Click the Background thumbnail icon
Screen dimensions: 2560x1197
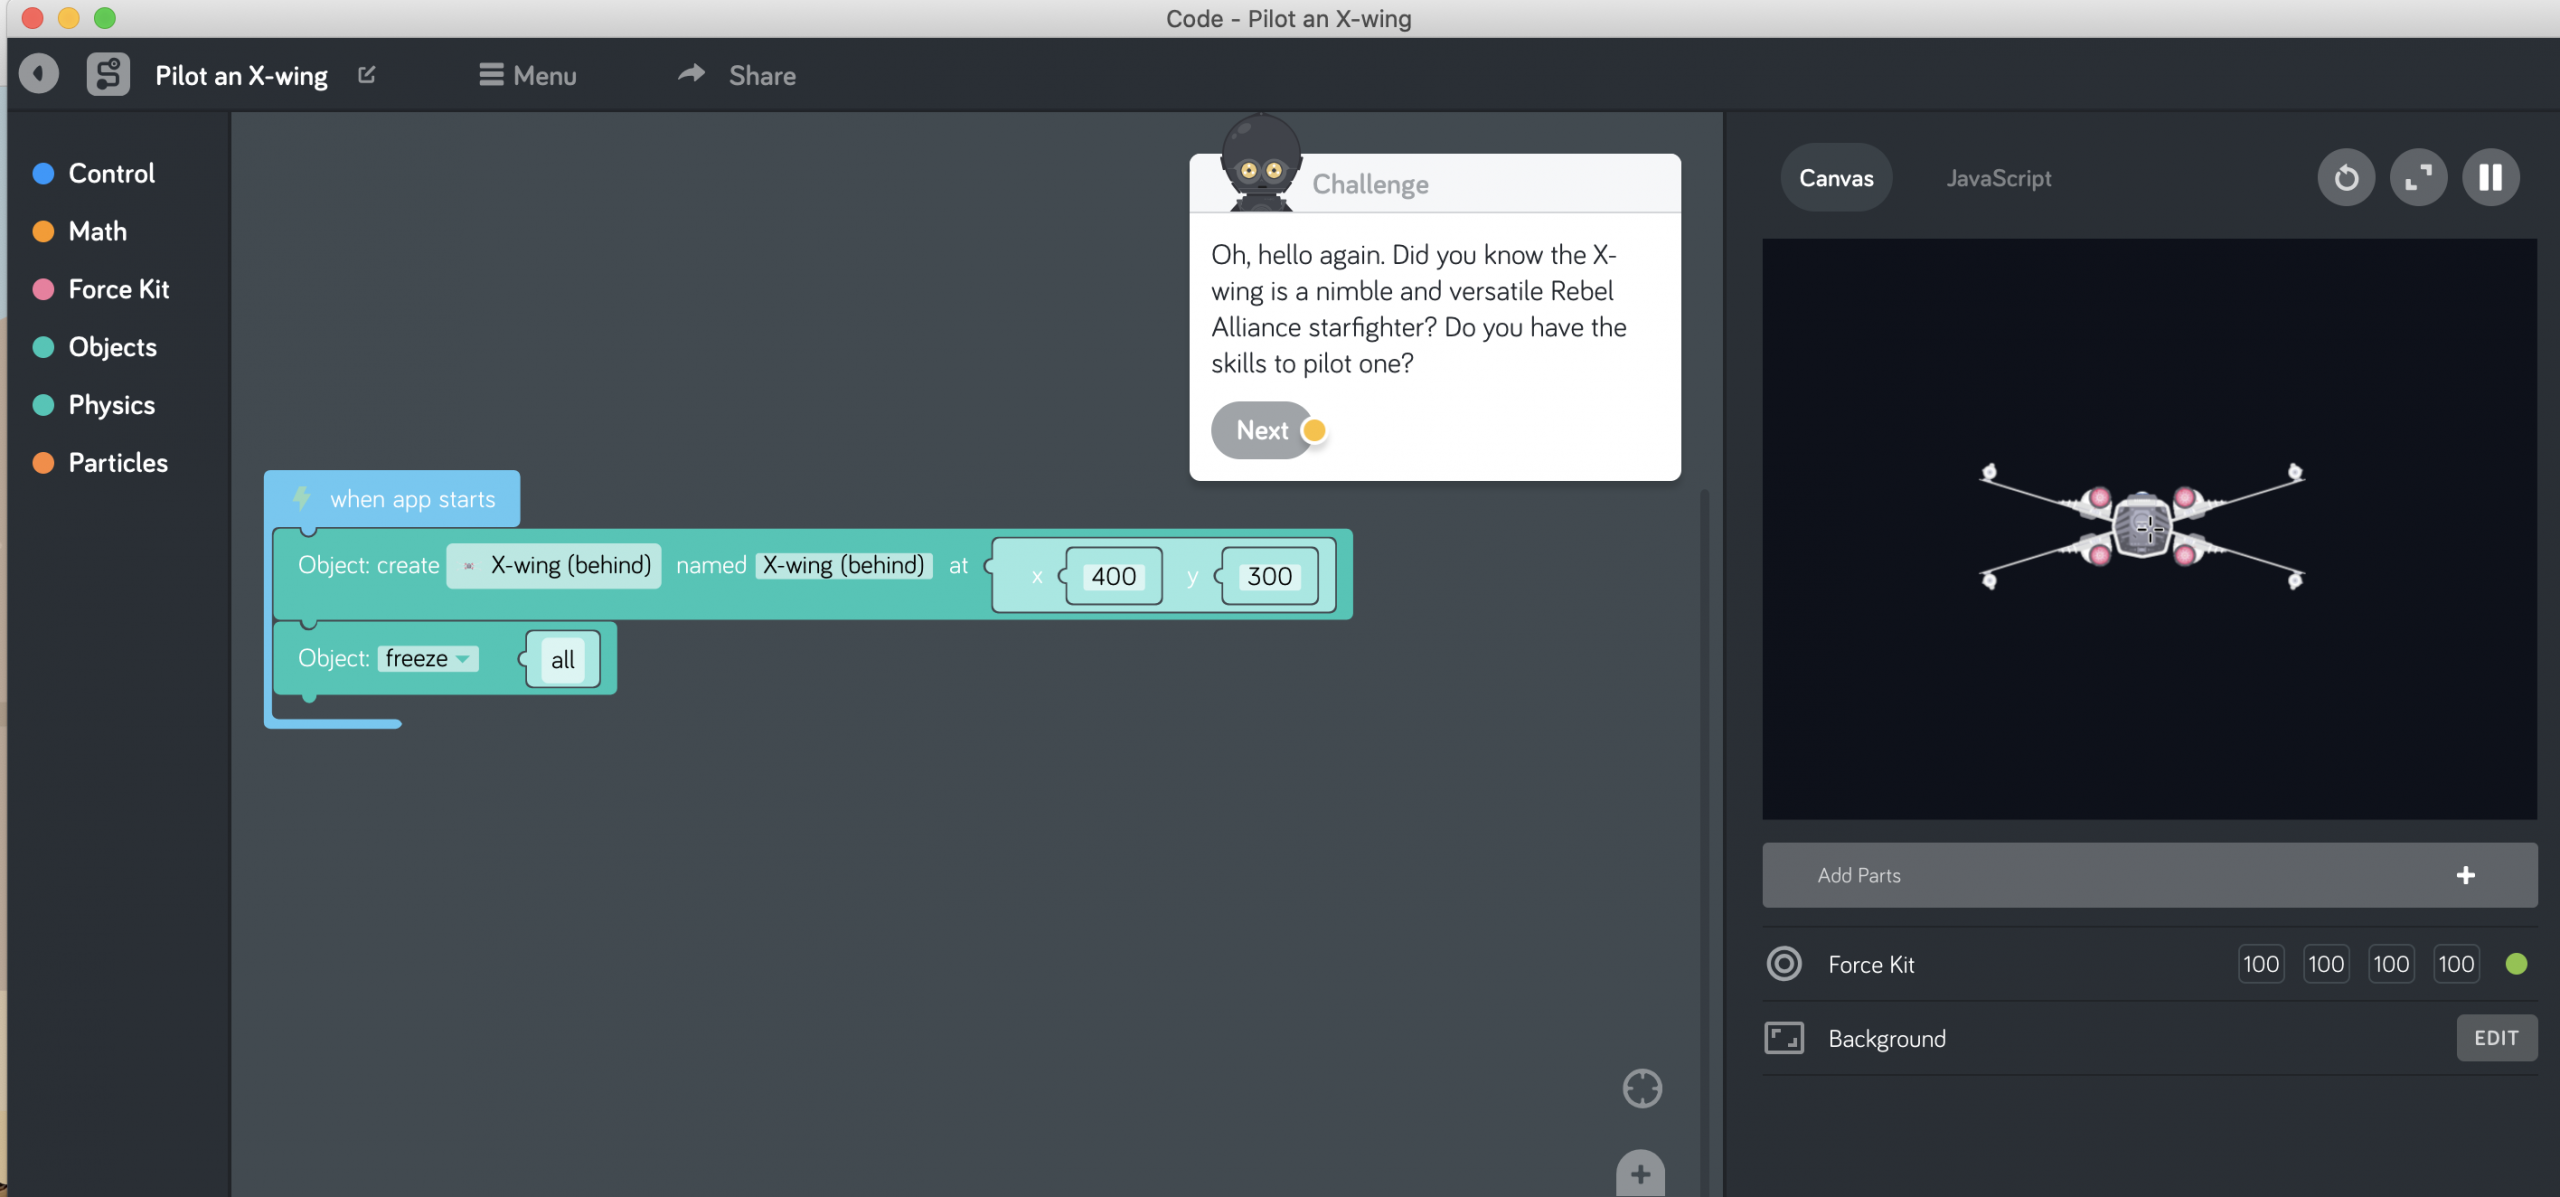(x=1784, y=1038)
